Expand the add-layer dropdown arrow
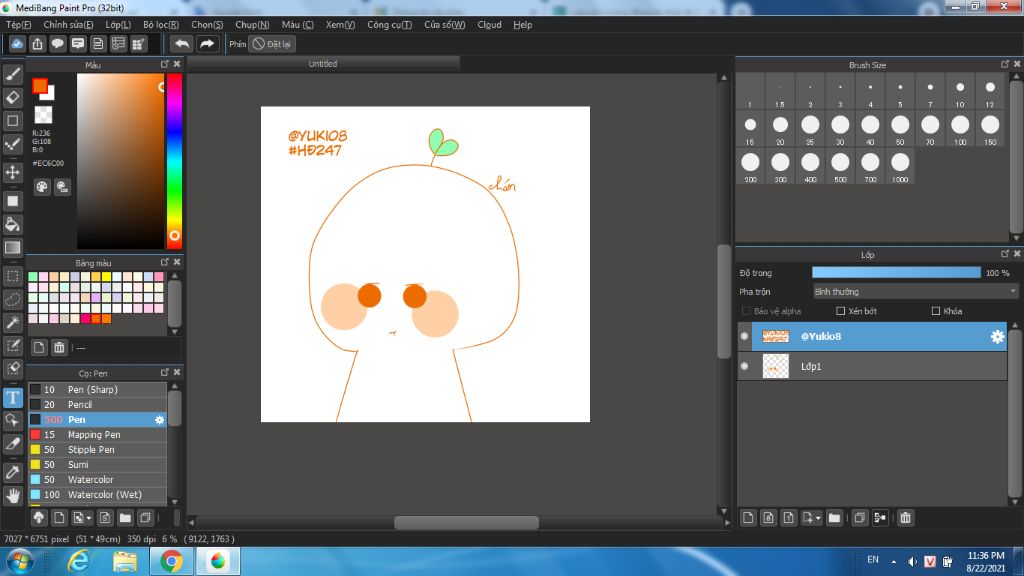The image size is (1024, 576). (x=819, y=518)
